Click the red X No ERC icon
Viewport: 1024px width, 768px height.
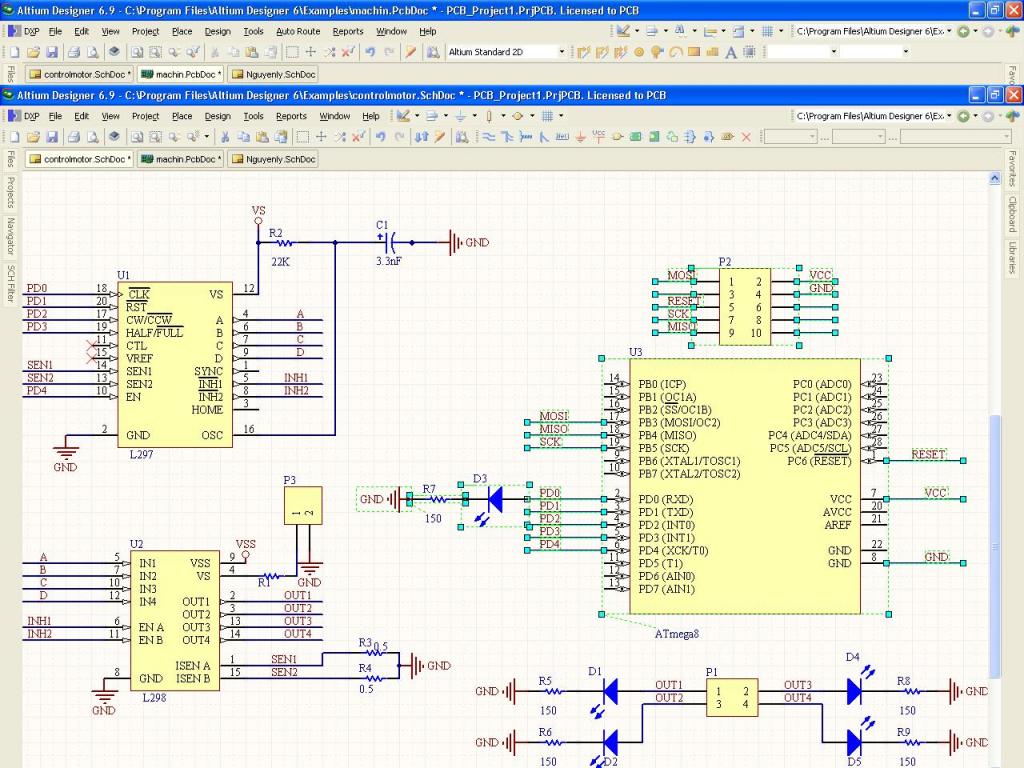point(745,136)
